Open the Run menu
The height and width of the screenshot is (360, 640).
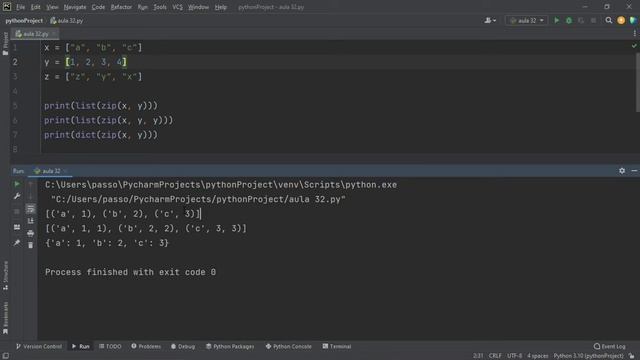coord(142,7)
